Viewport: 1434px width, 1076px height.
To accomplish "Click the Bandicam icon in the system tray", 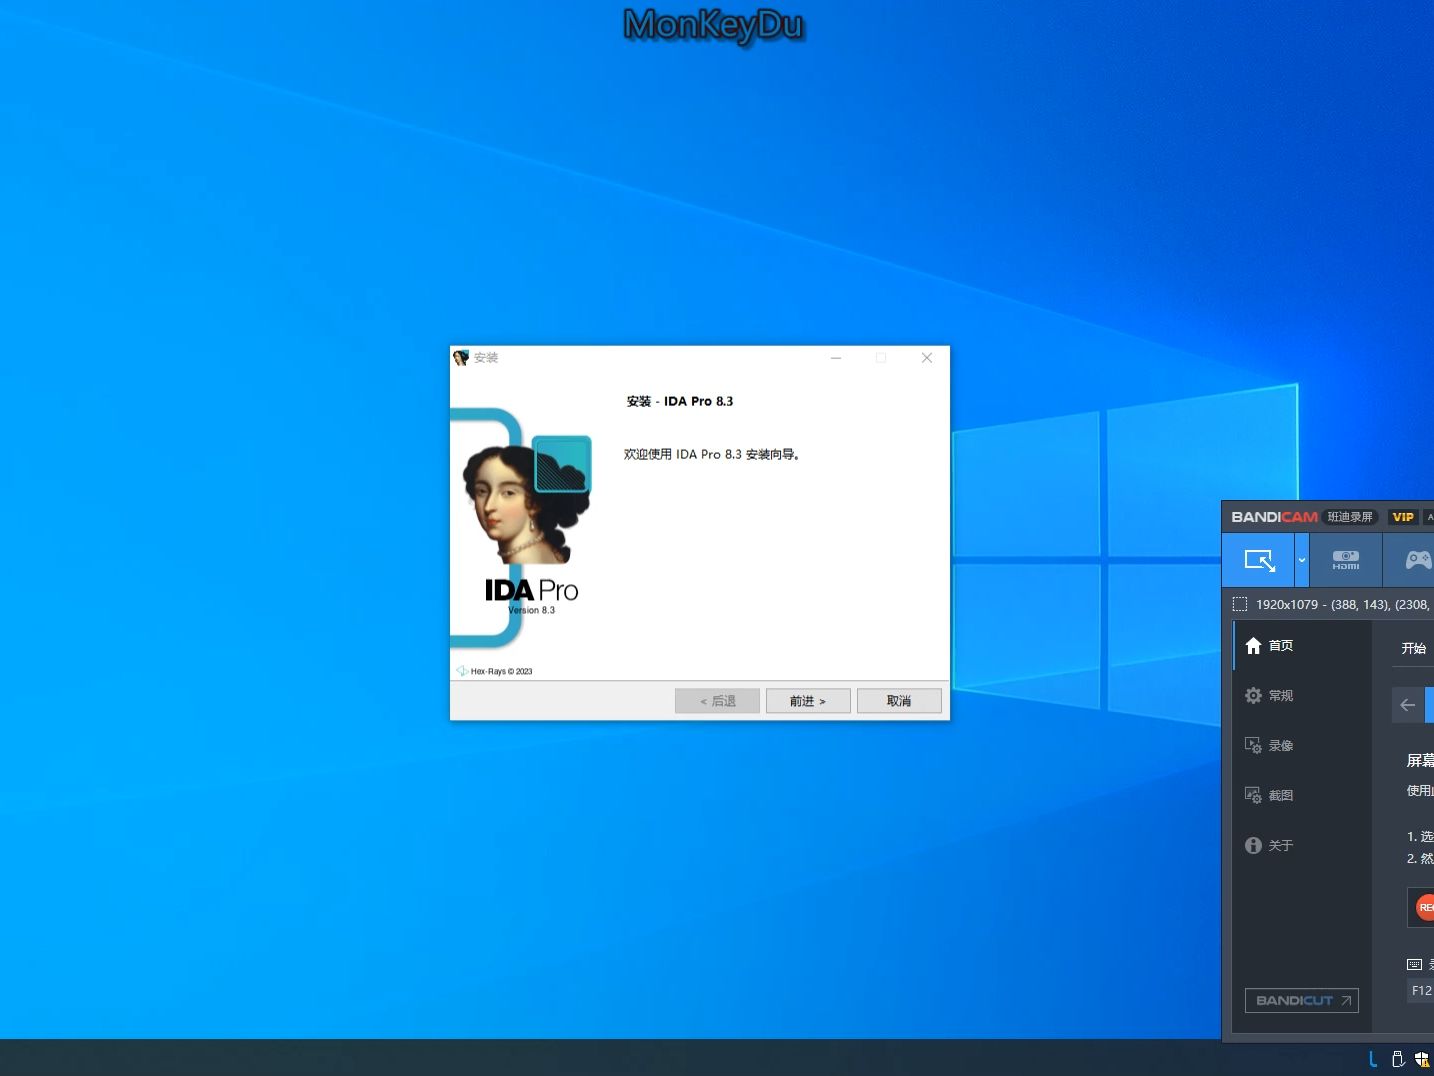I will pos(1372,1059).
